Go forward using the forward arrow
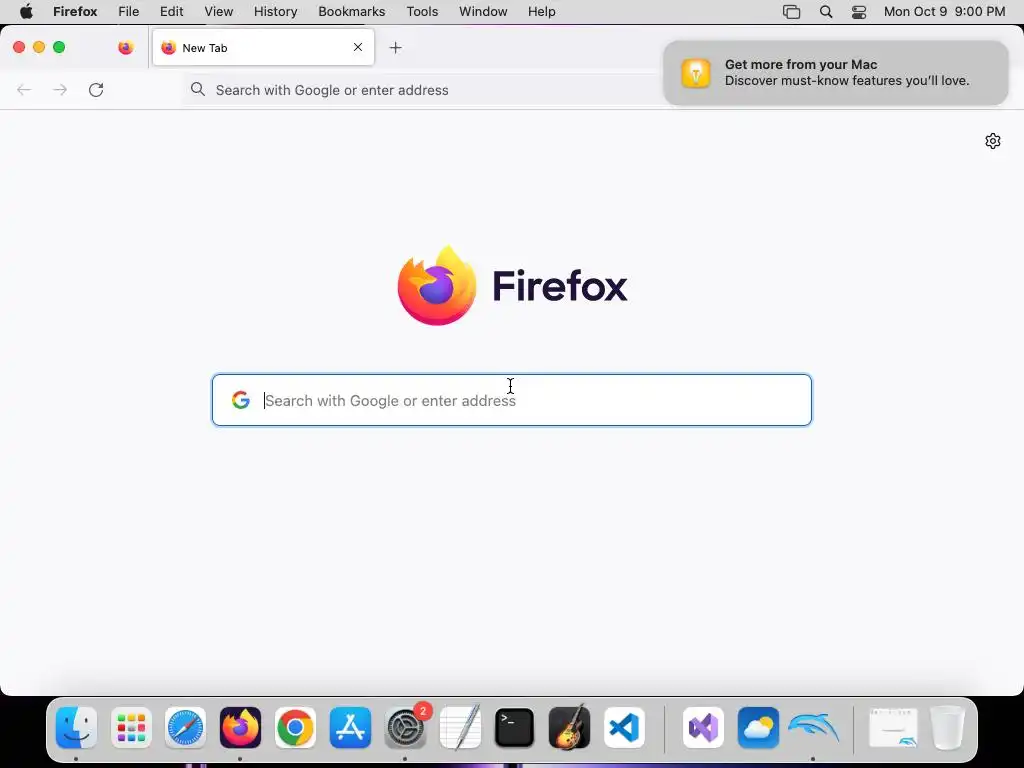The image size is (1024, 768). (x=60, y=89)
